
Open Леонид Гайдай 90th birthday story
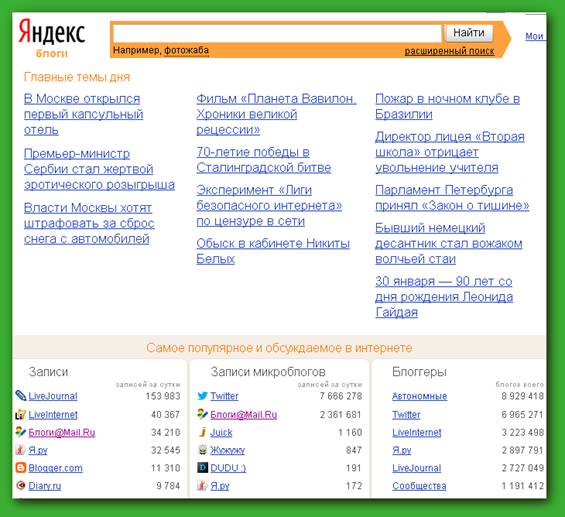click(x=444, y=297)
